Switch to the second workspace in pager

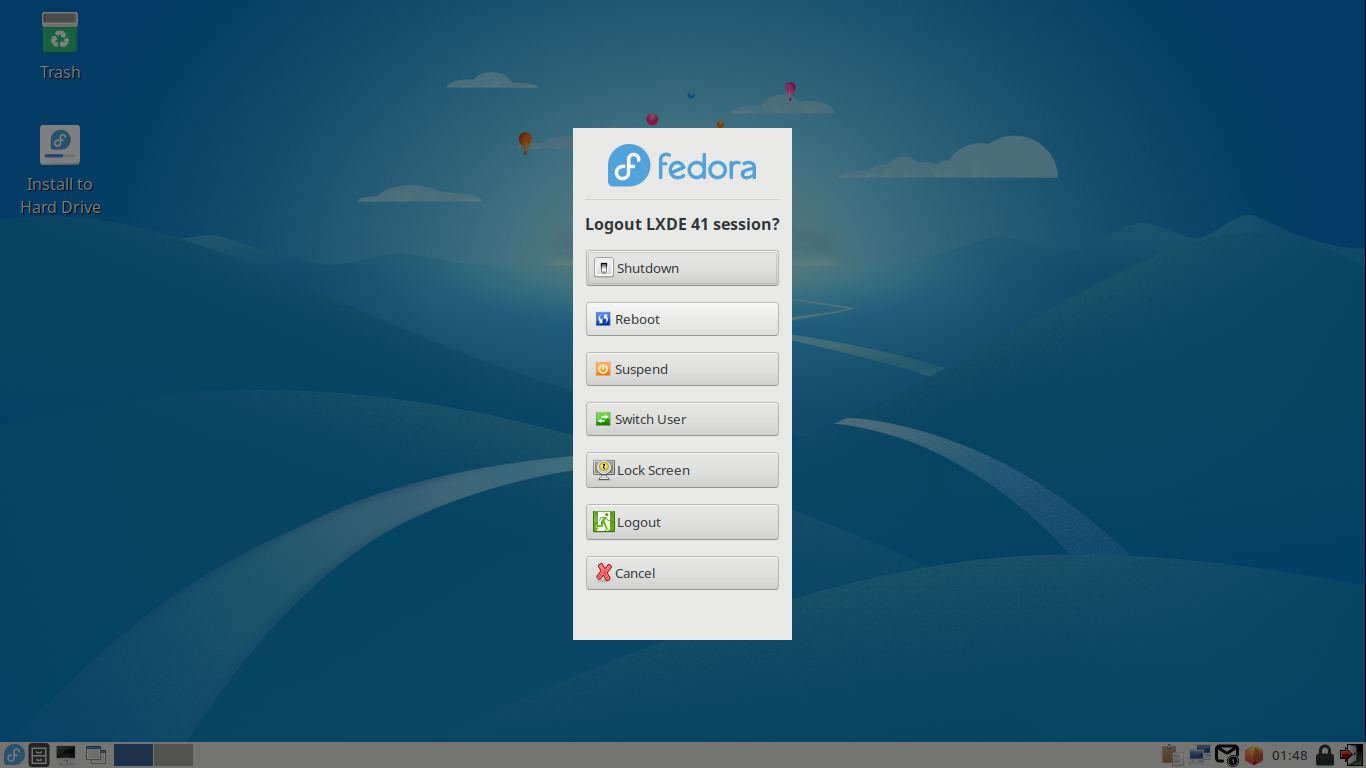[x=173, y=755]
